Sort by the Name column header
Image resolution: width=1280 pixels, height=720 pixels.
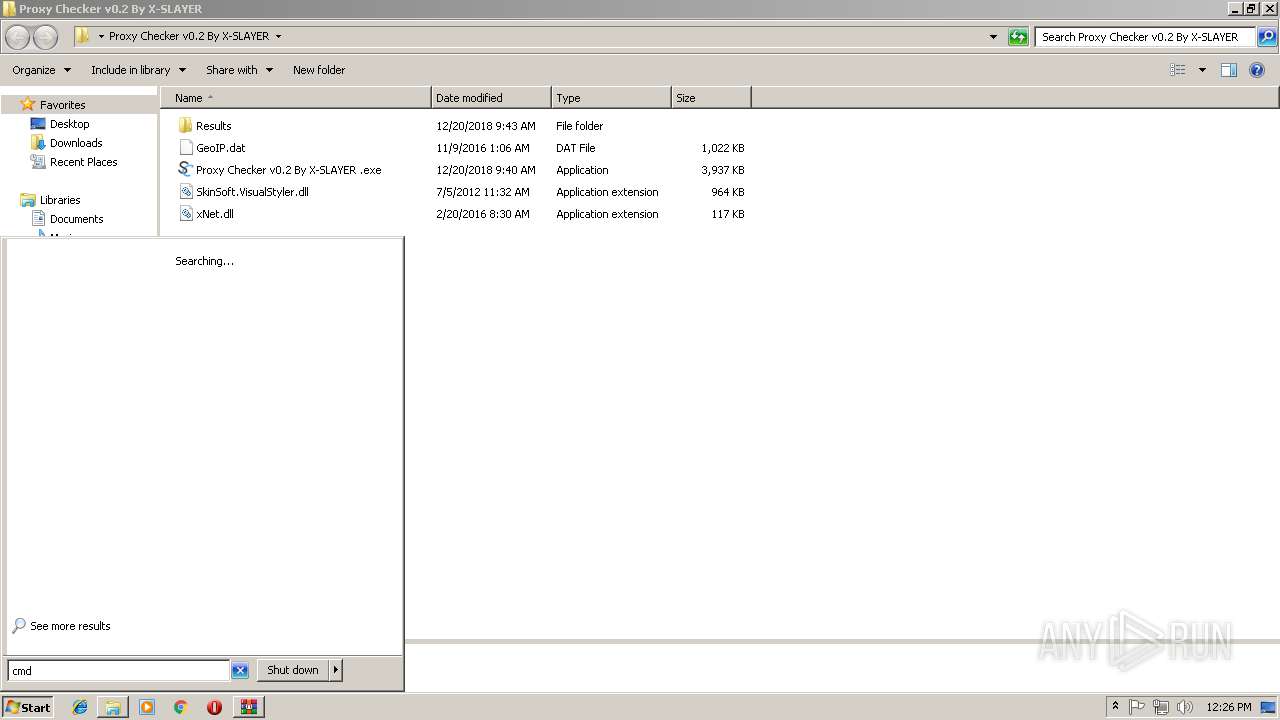[x=295, y=98]
